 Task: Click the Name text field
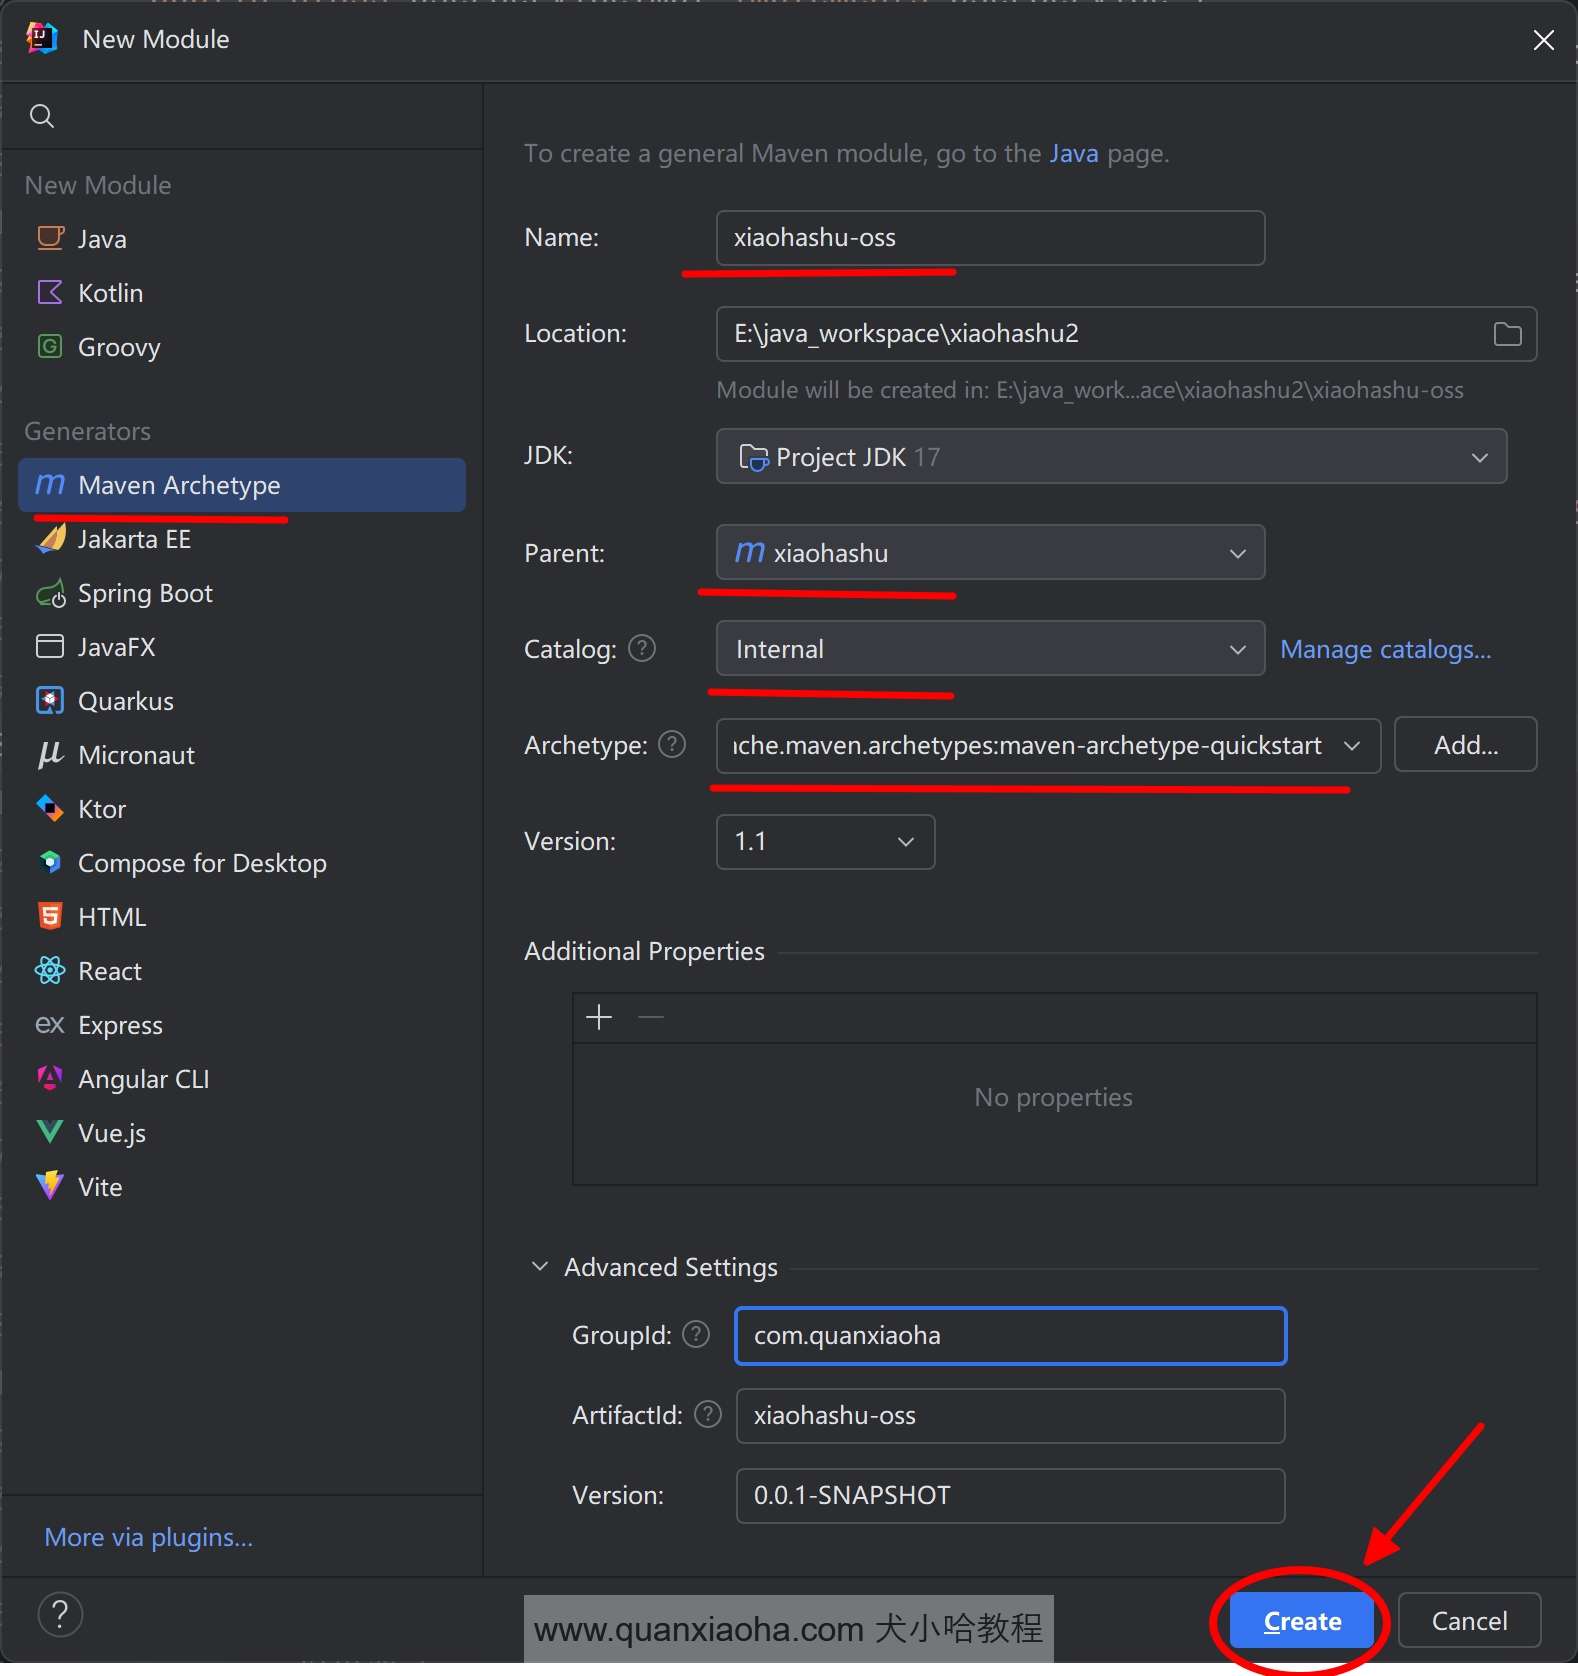pyautogui.click(x=990, y=238)
